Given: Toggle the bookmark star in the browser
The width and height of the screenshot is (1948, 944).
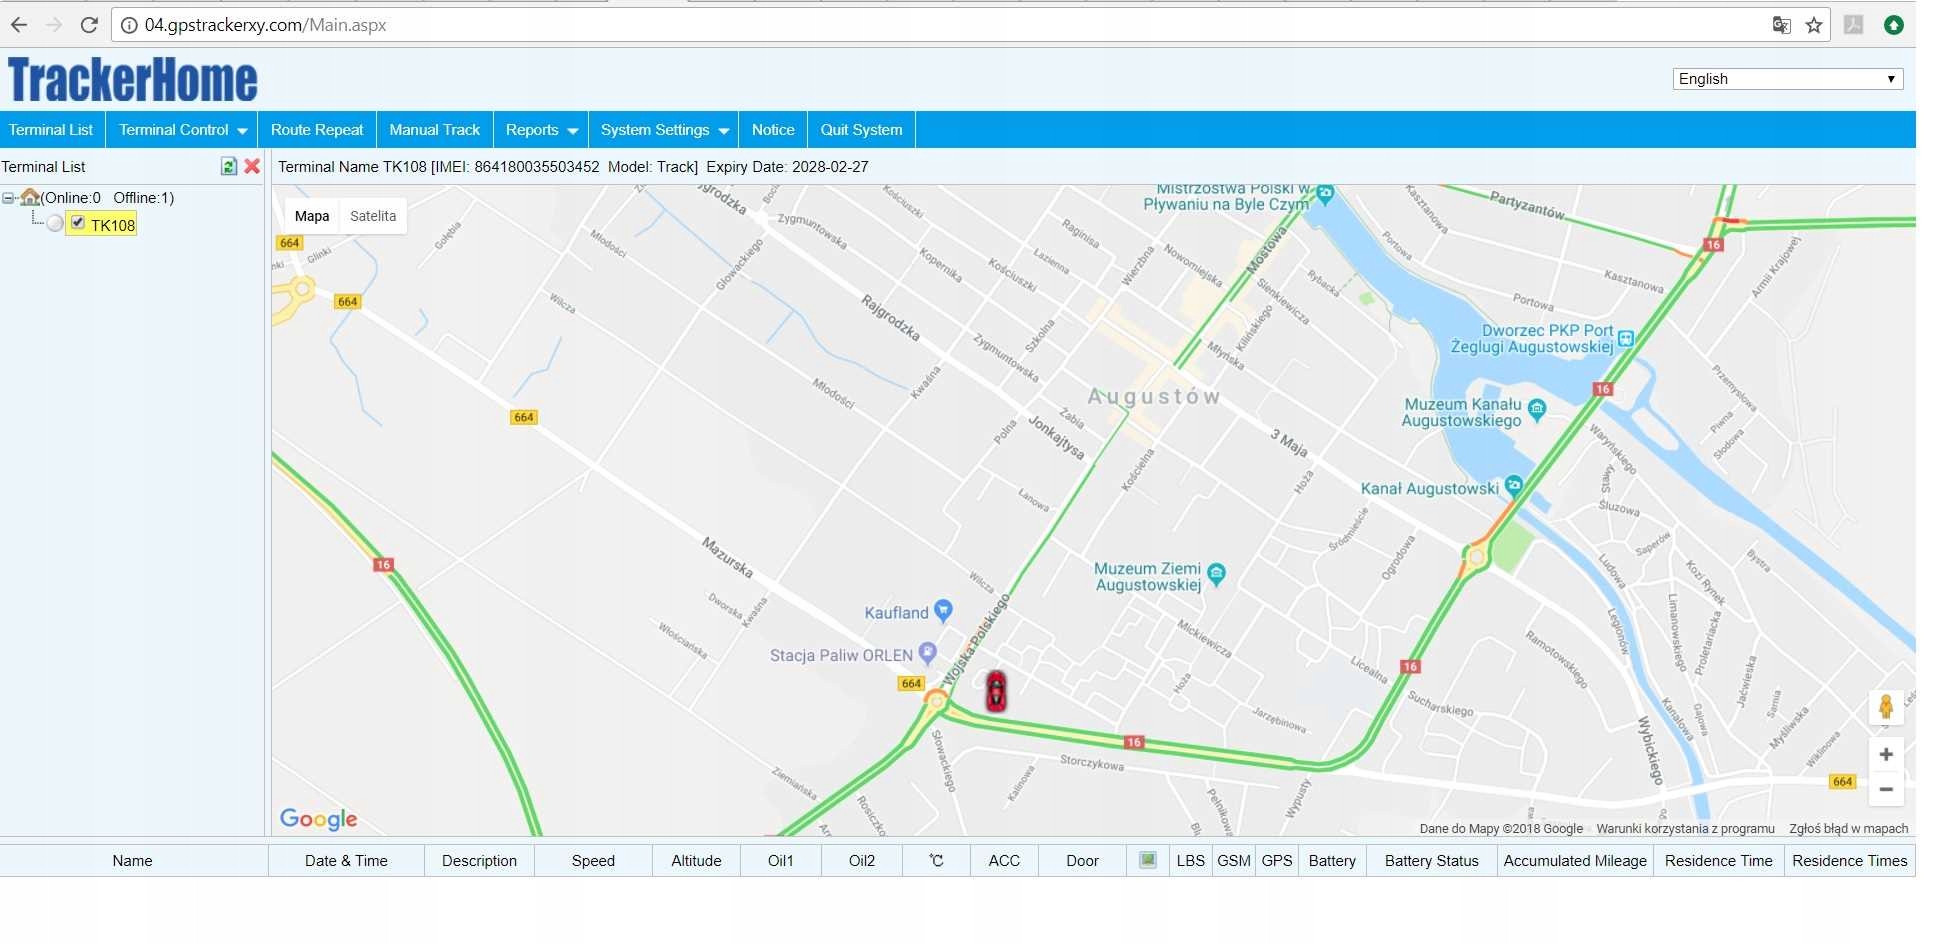Looking at the screenshot, I should (1814, 25).
